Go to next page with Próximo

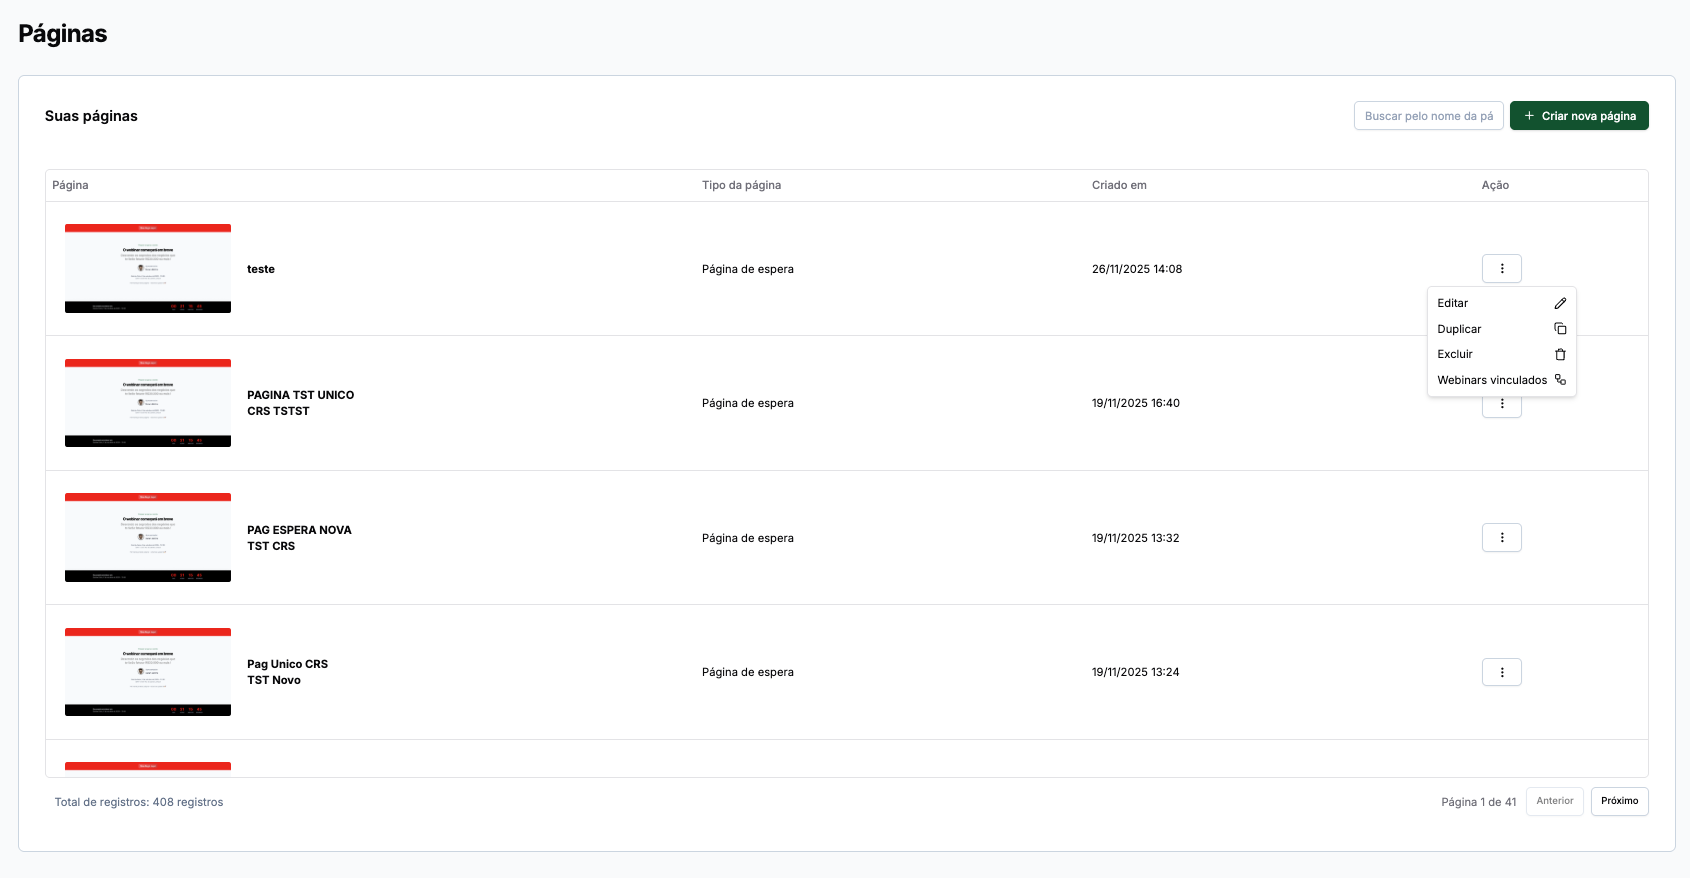[x=1619, y=801]
